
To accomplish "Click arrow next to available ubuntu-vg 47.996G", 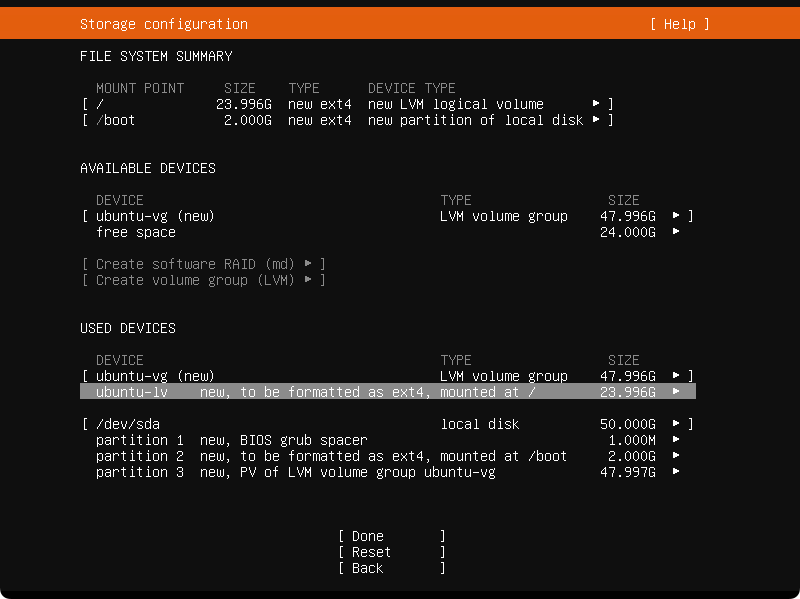I will tap(676, 216).
